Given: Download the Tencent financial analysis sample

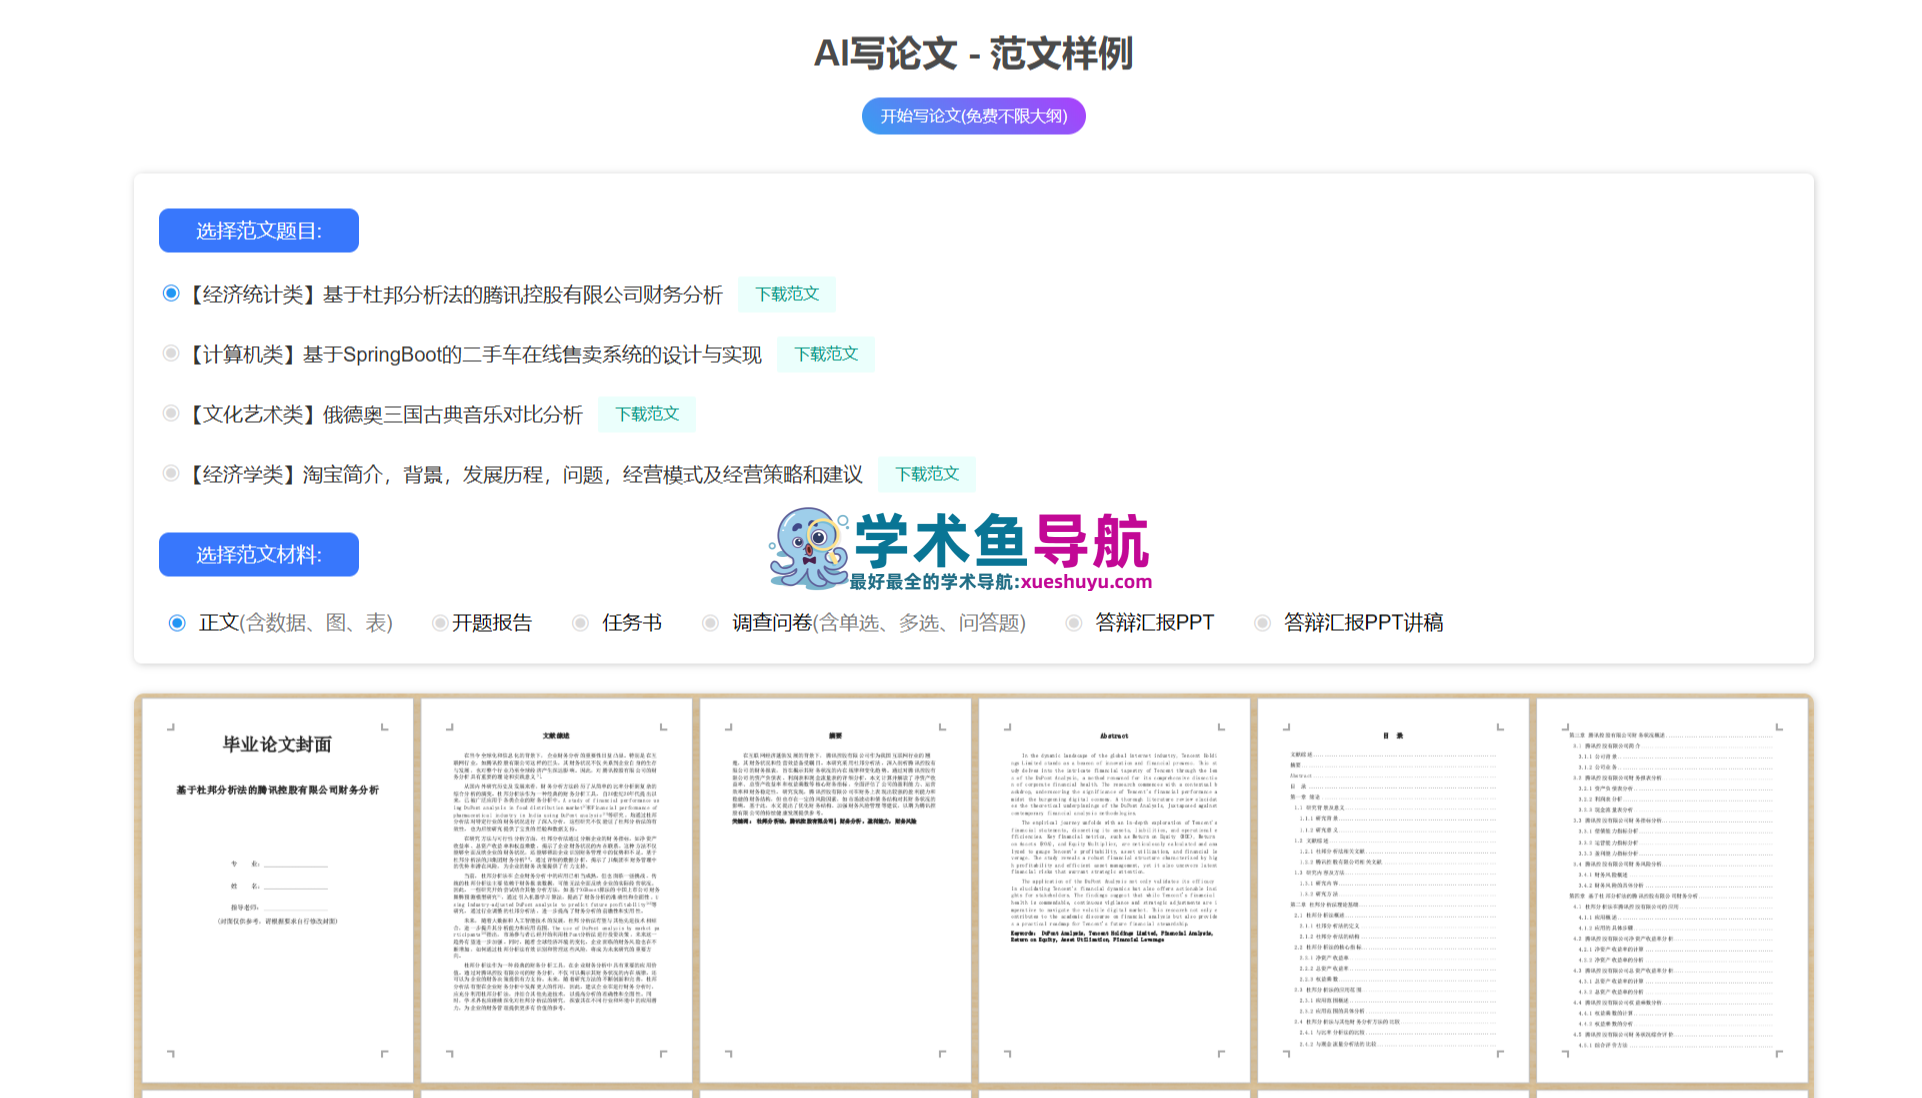Looking at the screenshot, I should click(x=787, y=294).
